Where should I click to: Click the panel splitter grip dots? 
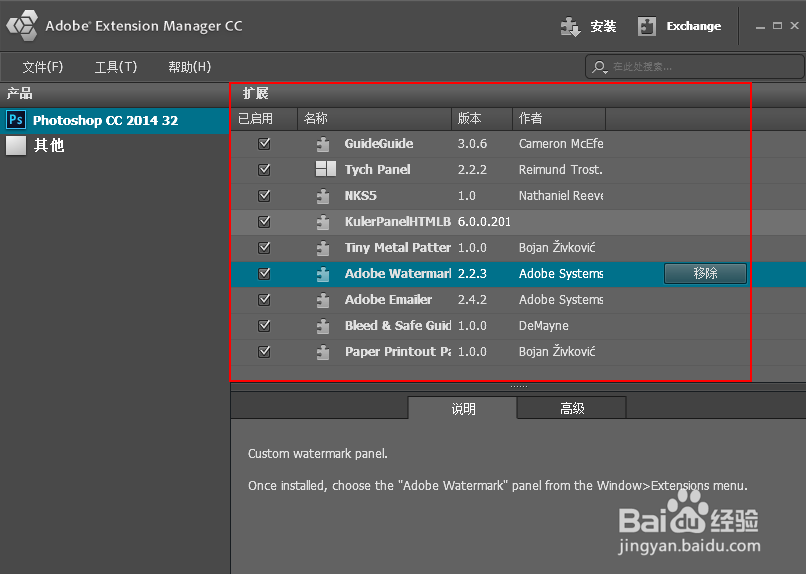(519, 386)
